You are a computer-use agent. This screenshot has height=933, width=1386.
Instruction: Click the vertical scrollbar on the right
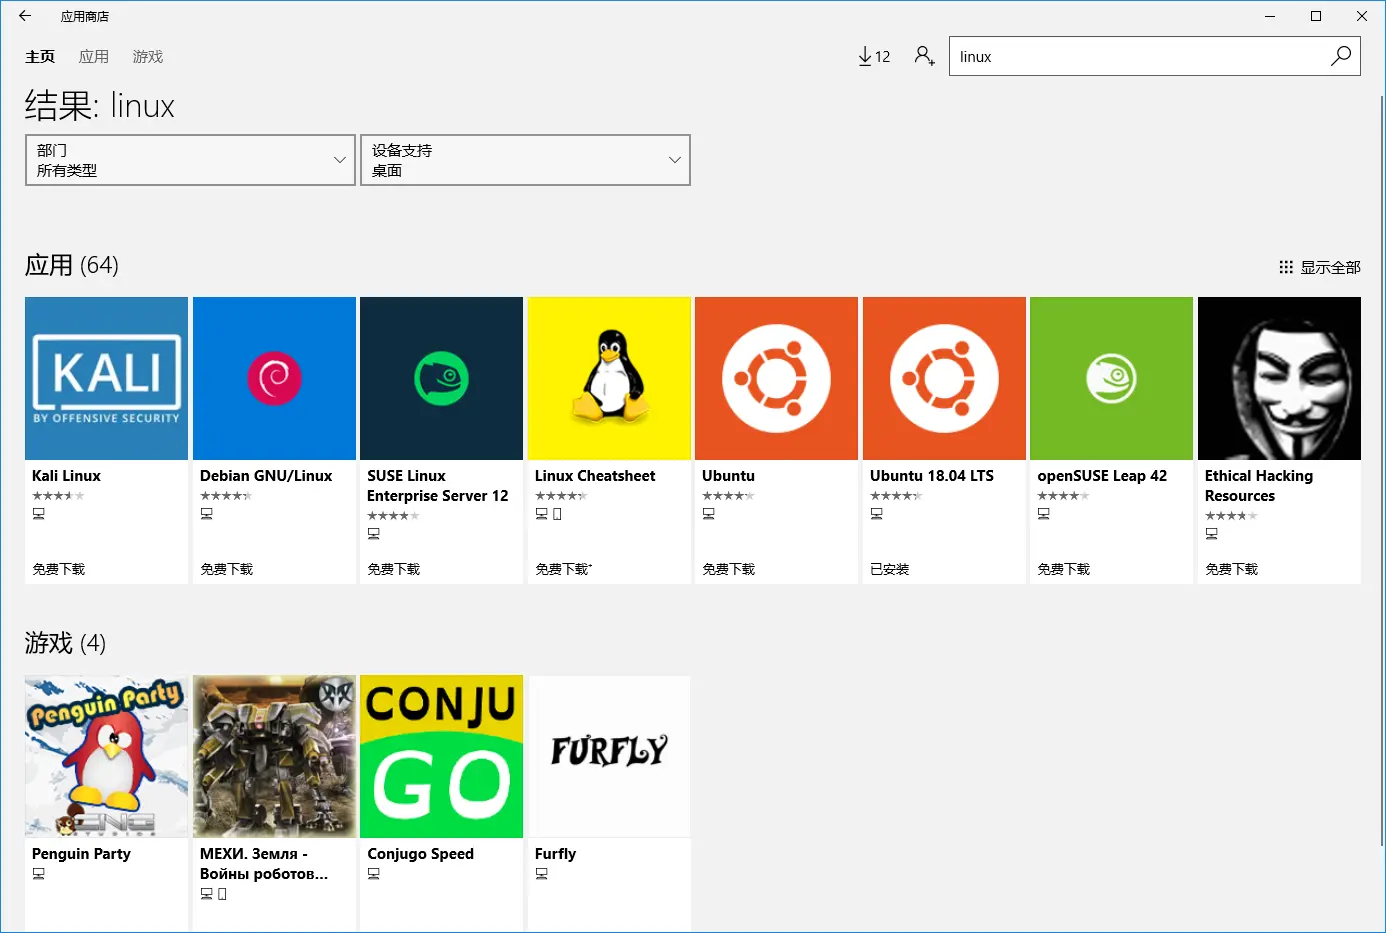(1382, 470)
